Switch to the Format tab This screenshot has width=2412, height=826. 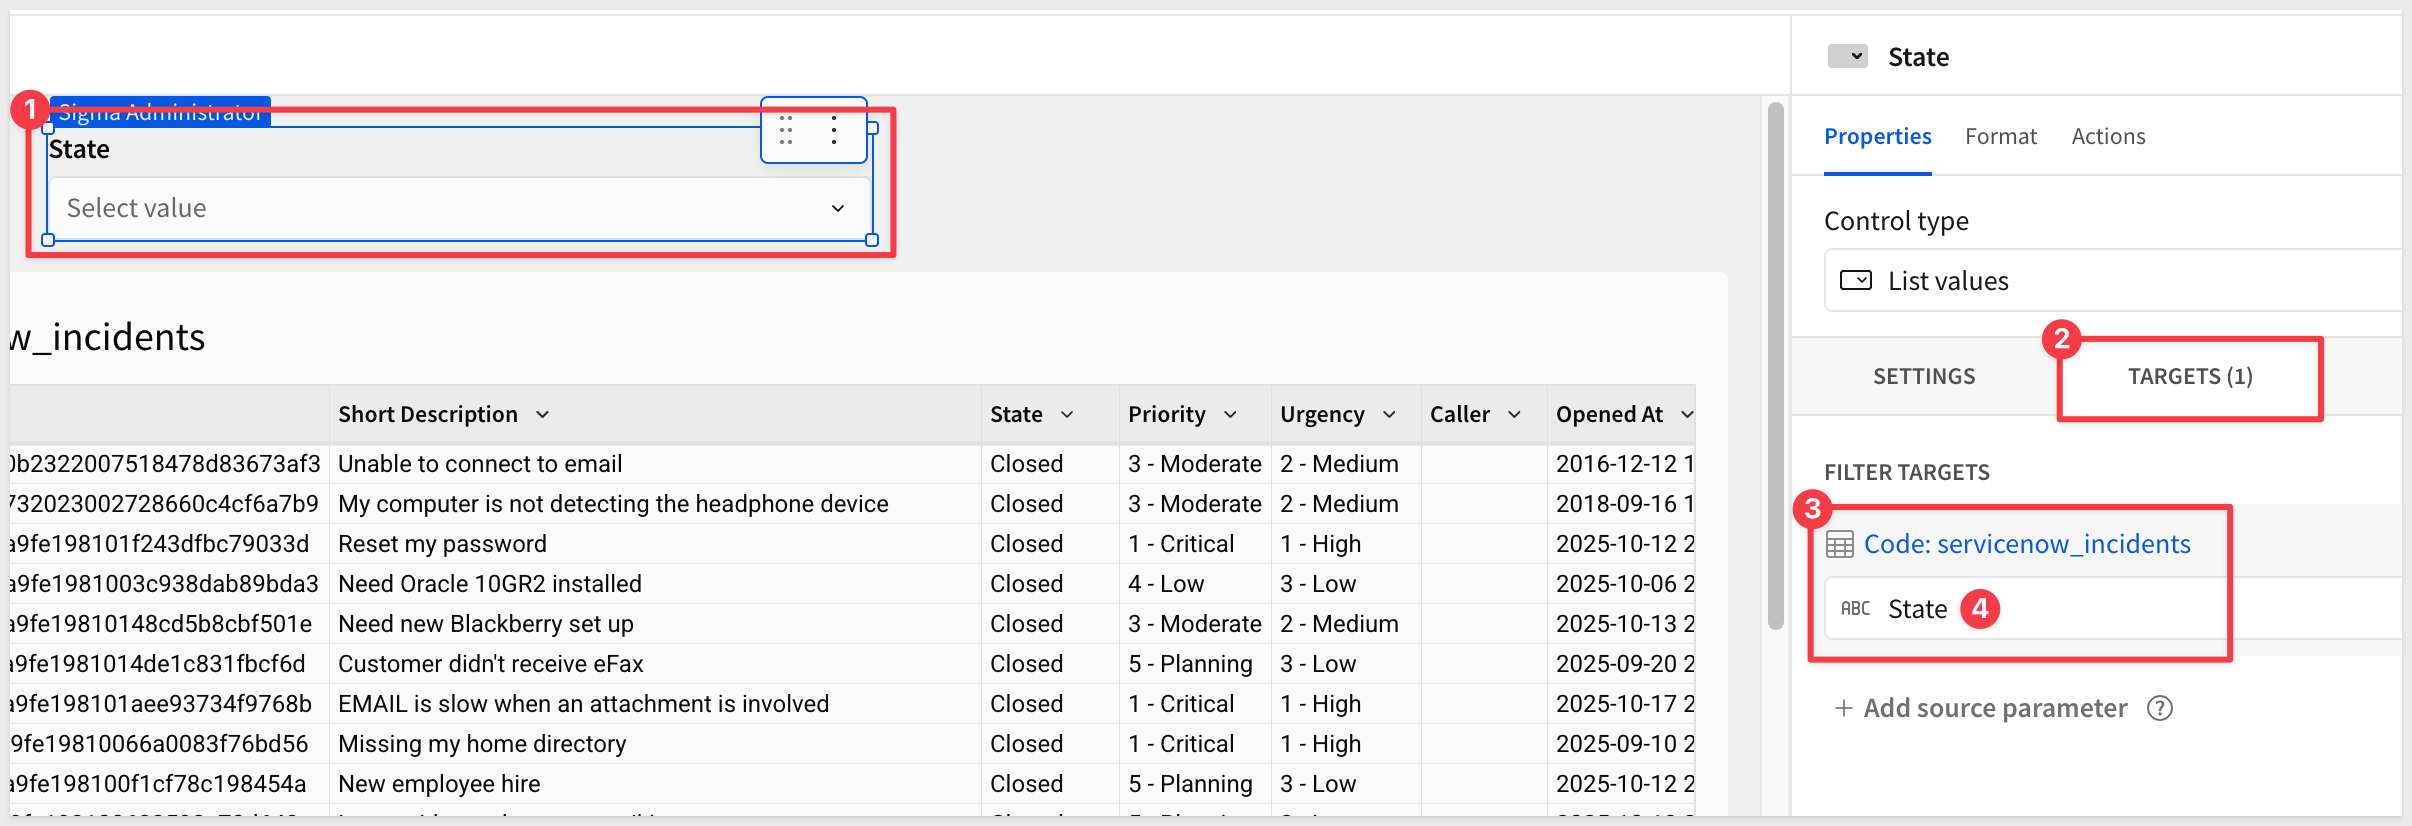[2000, 137]
